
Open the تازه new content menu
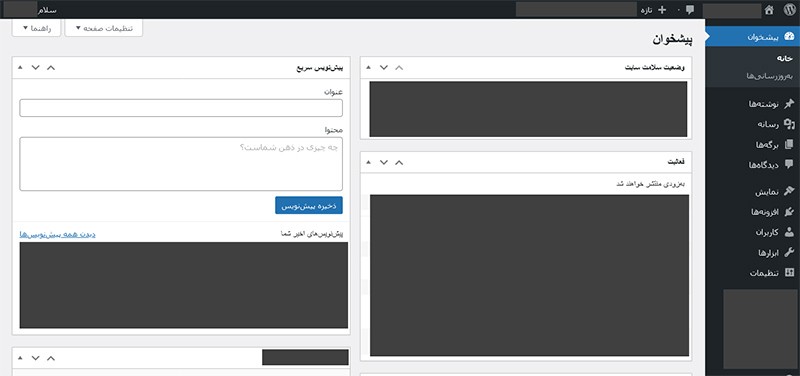point(653,10)
